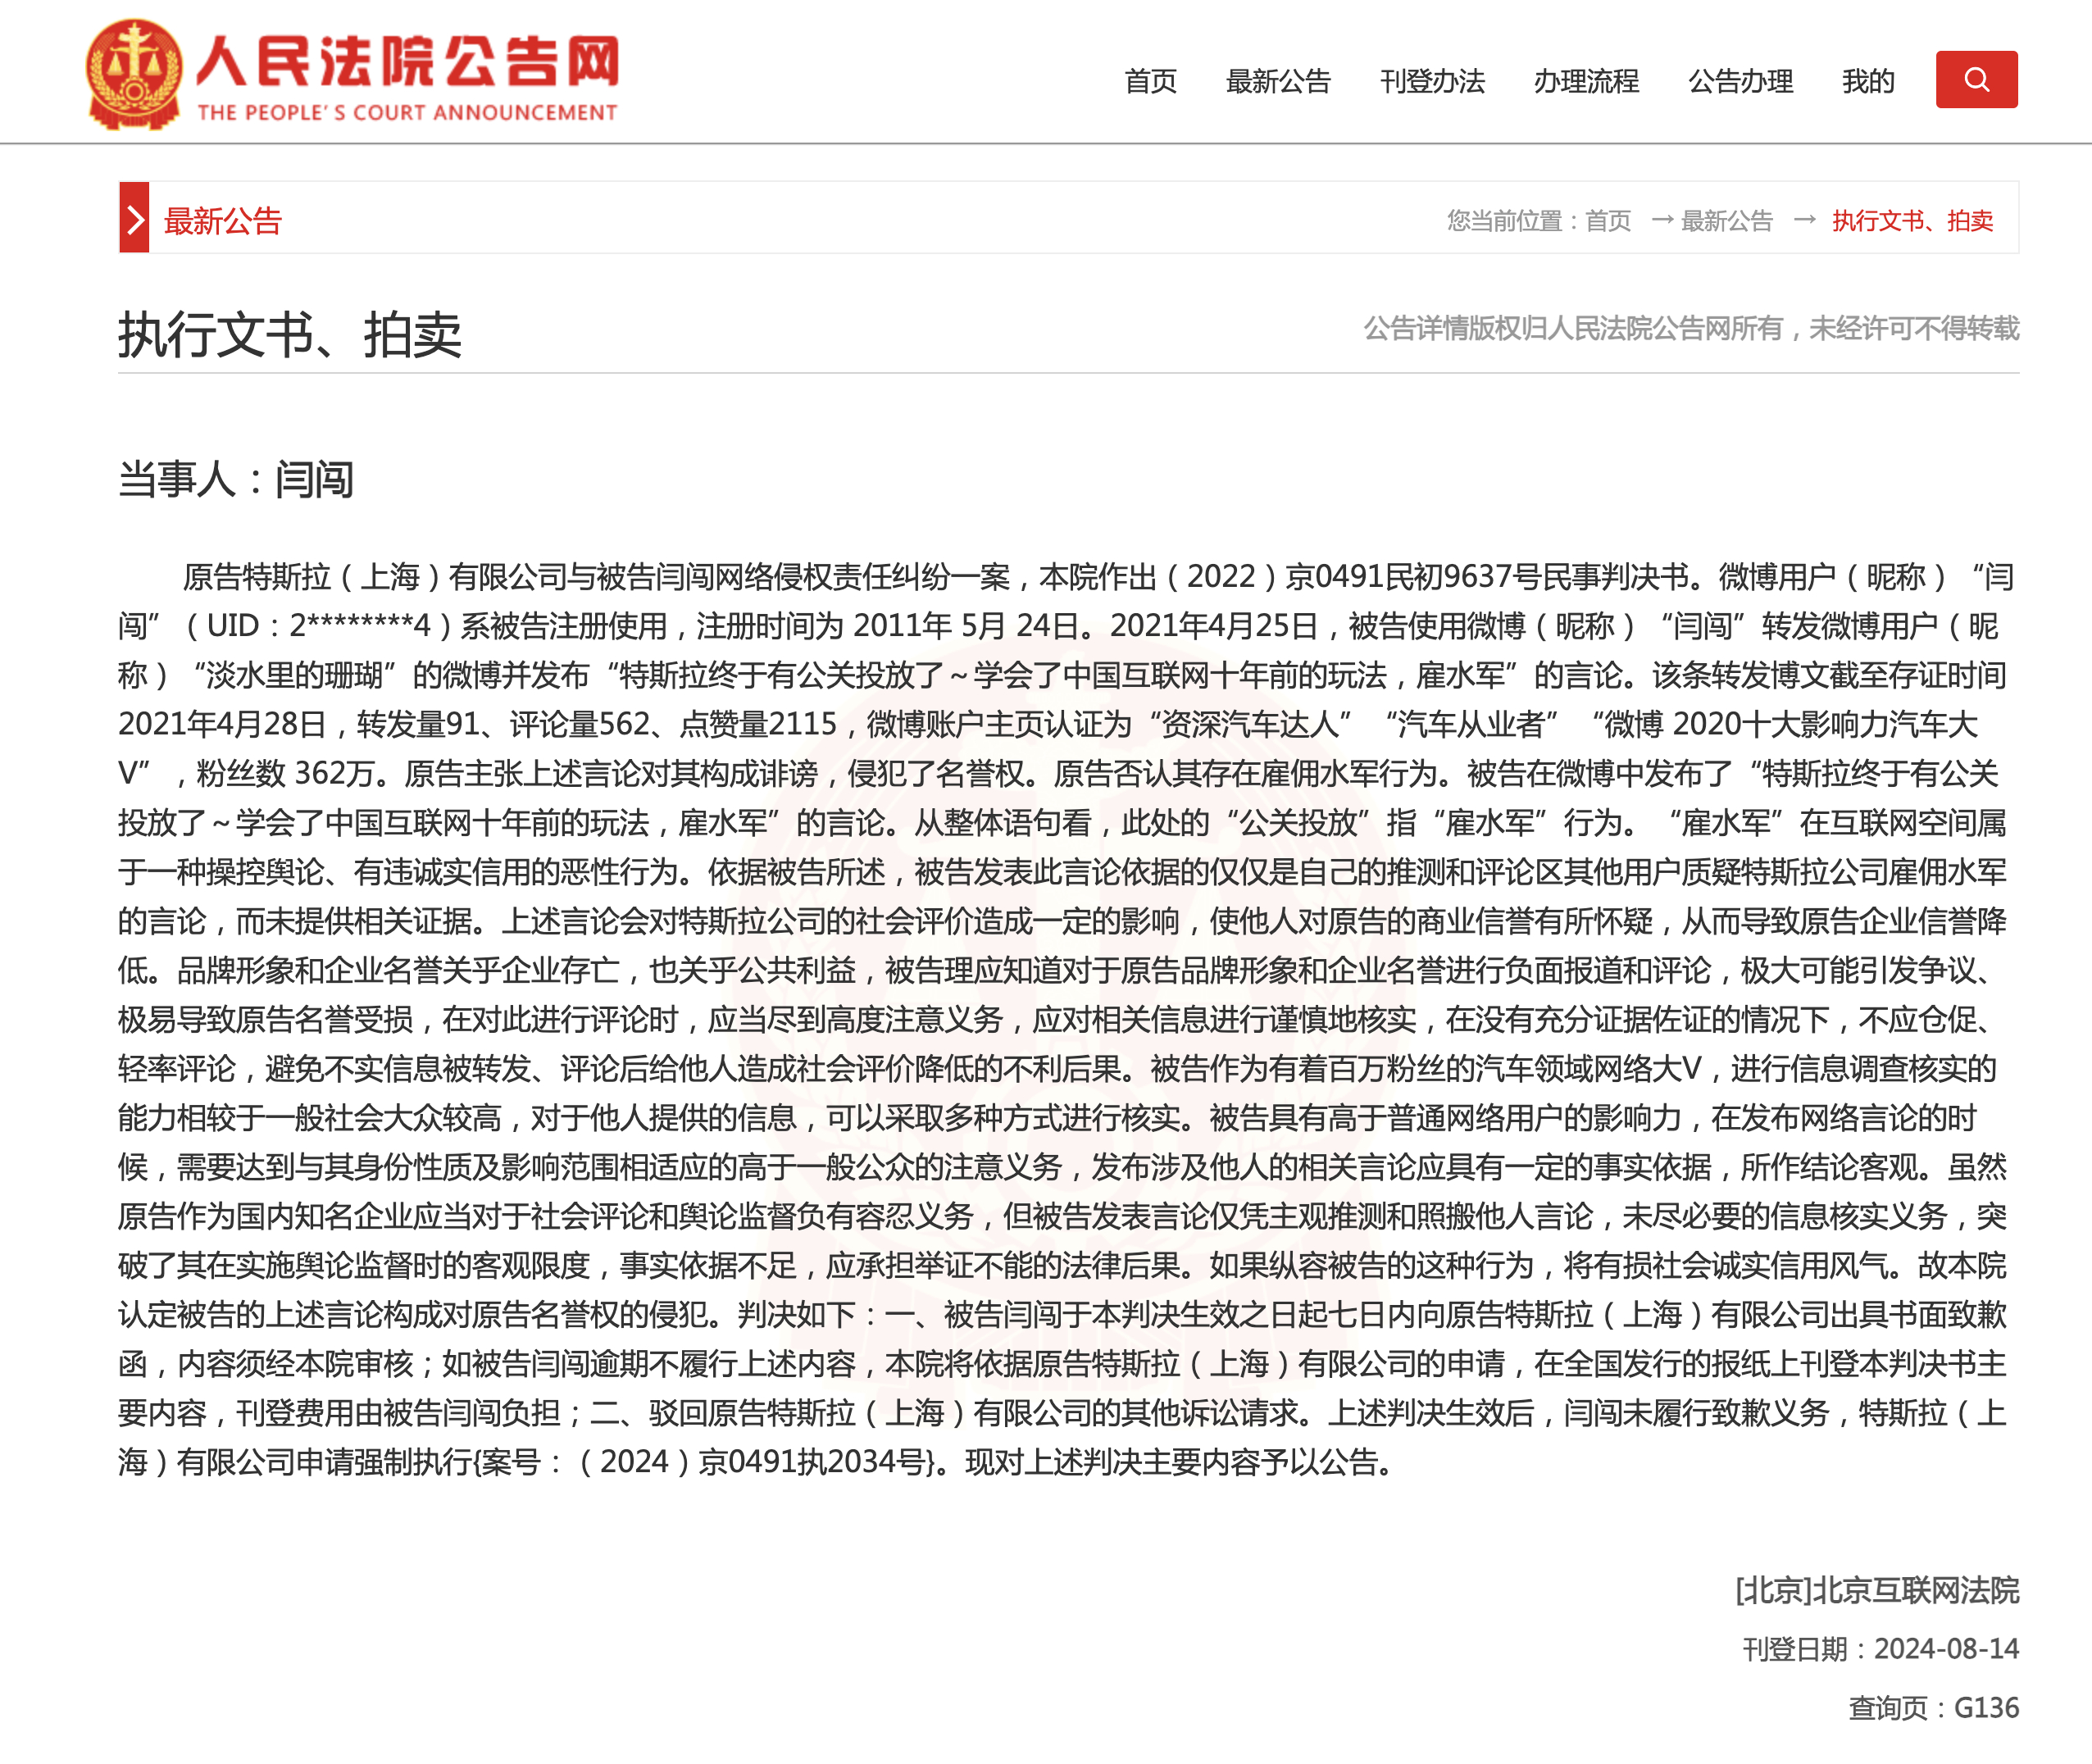This screenshot has height=1764, width=2092.
Task: Click the red 最新公告 section heading
Action: (x=223, y=220)
